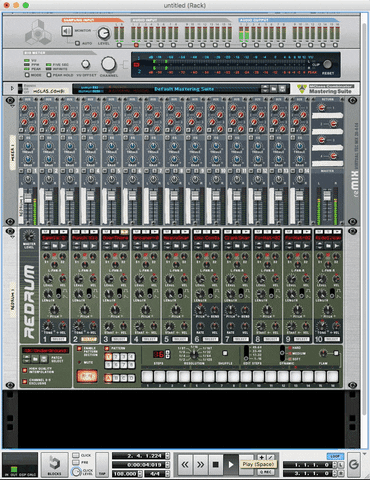This screenshot has height=480, width=370.
Task: Toggle the Shuffle button on Redrum
Action: pos(225,353)
